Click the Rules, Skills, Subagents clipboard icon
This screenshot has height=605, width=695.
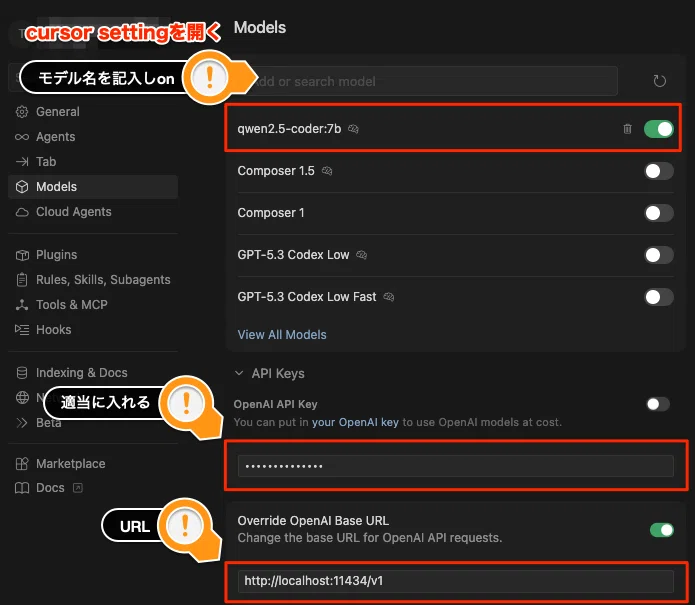(22, 280)
